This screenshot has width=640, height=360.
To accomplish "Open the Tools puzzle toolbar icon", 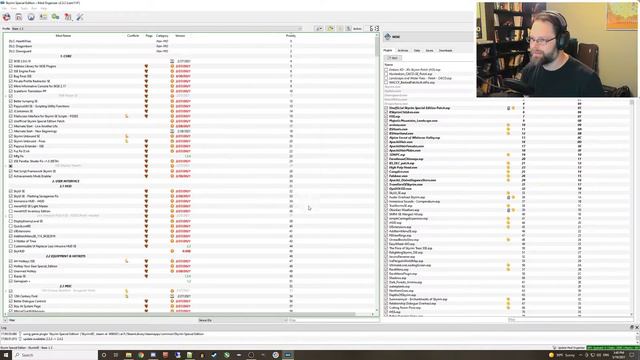I will click(68, 17).
